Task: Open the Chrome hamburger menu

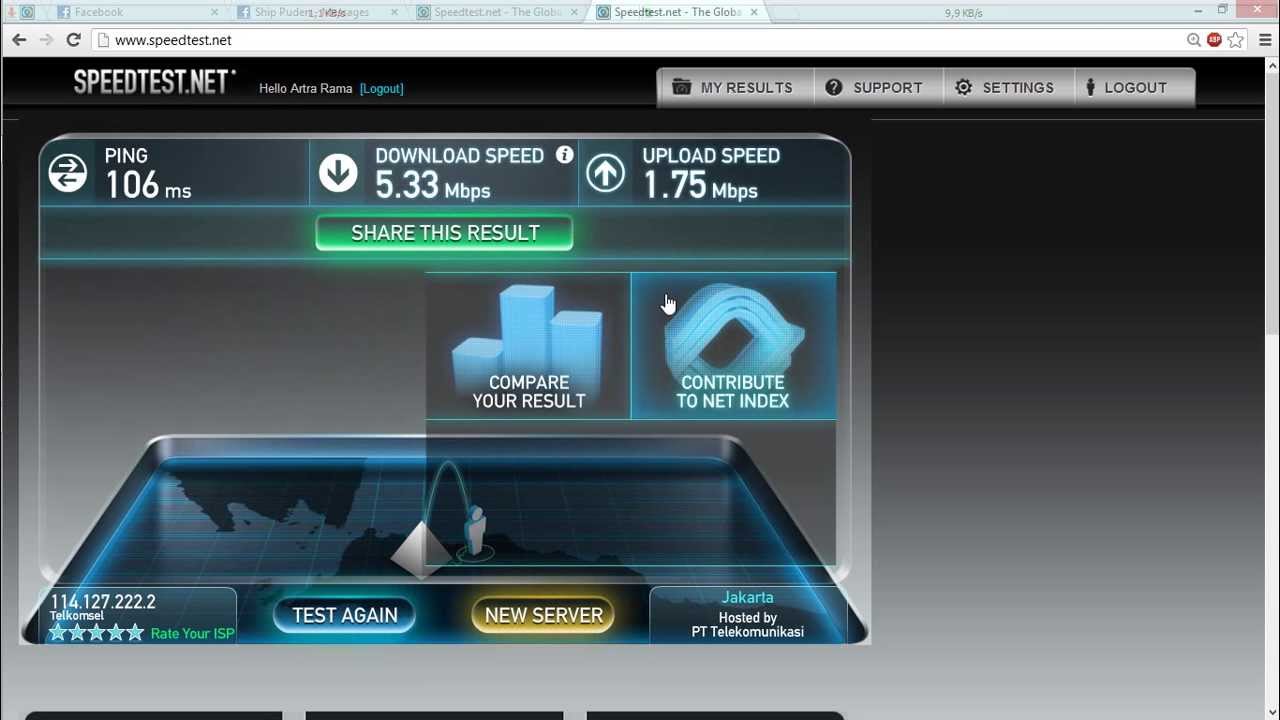Action: pyautogui.click(x=1264, y=40)
